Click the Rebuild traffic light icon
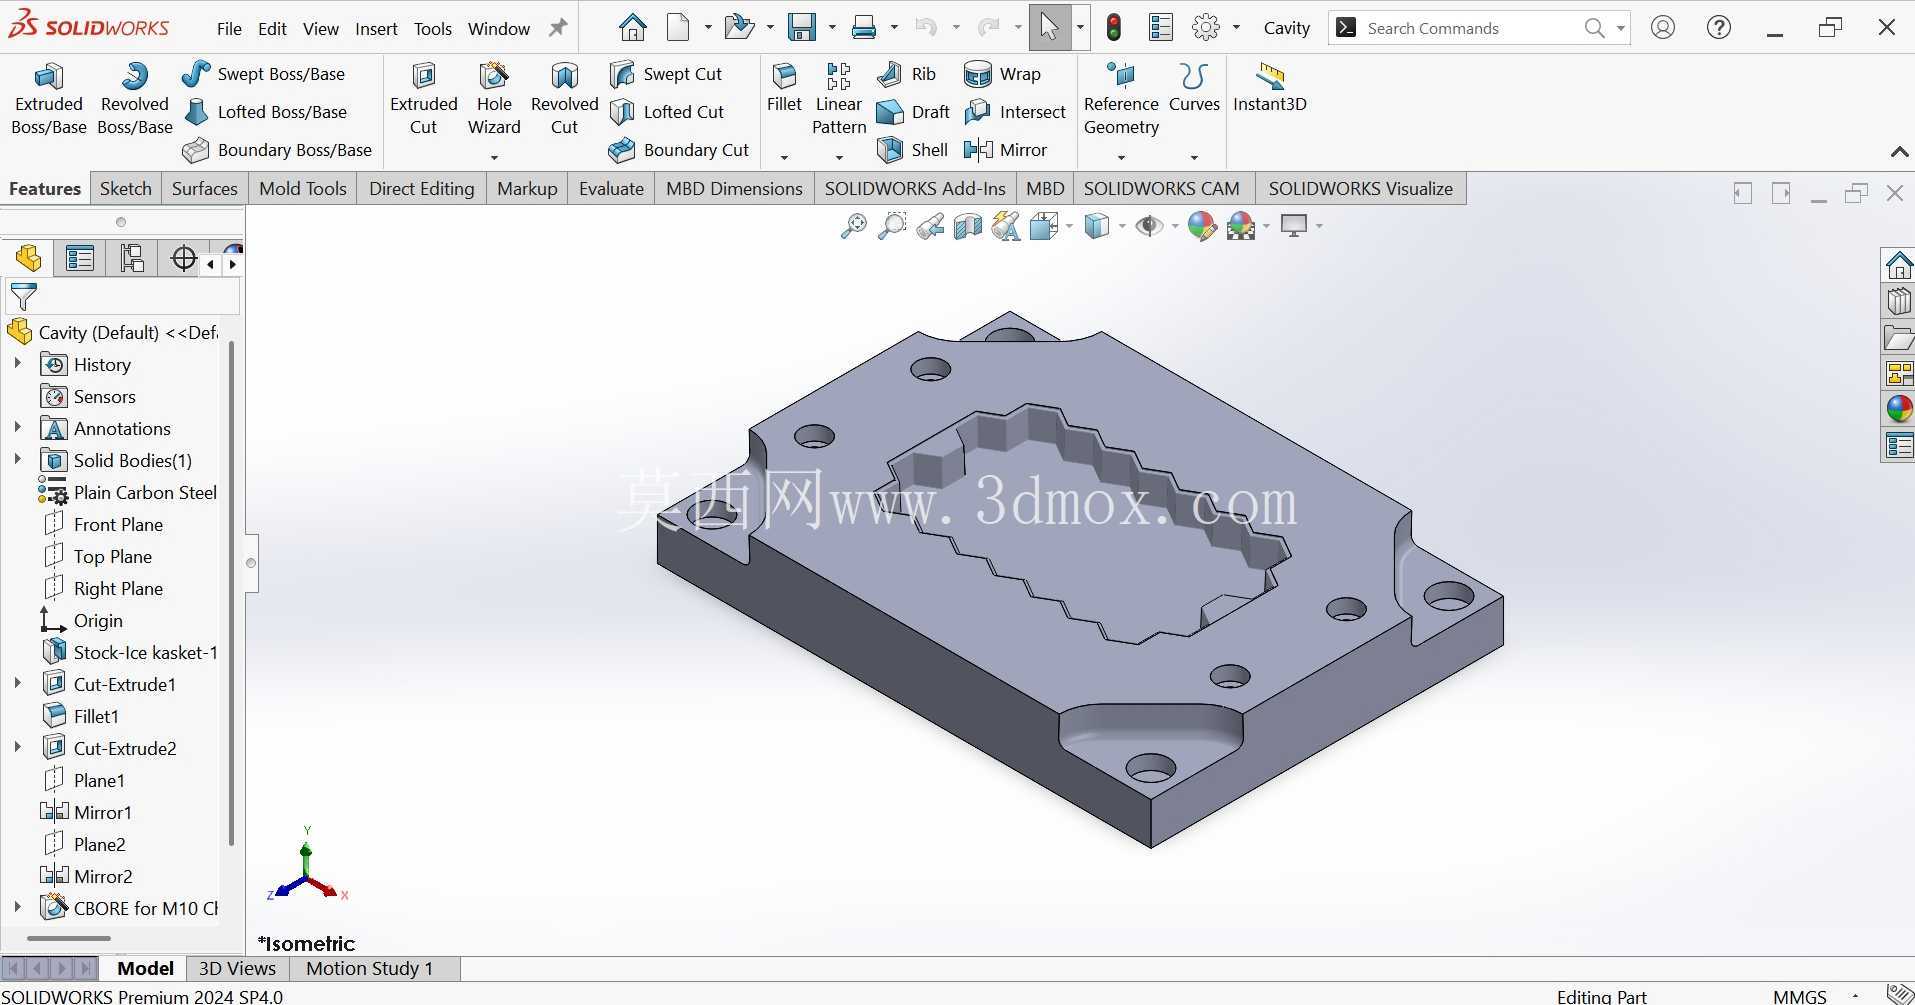Viewport: 1915px width, 1005px height. 1114,28
